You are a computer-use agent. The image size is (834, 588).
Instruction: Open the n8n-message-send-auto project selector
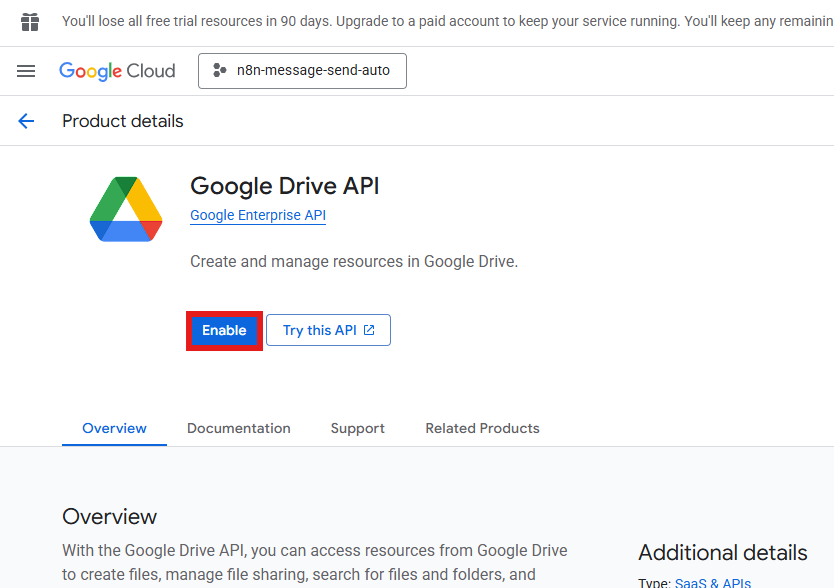click(x=302, y=71)
